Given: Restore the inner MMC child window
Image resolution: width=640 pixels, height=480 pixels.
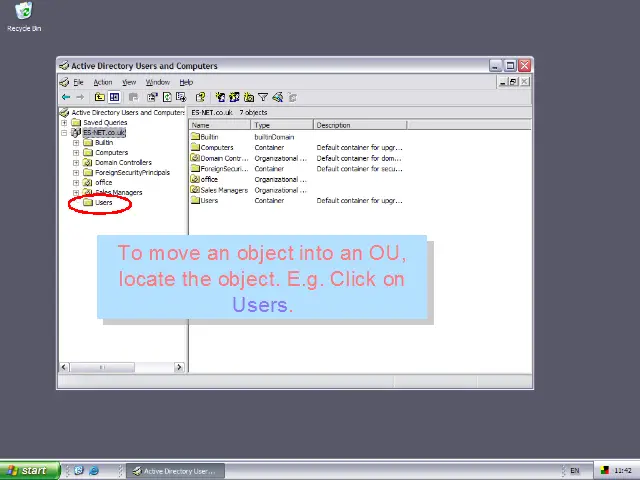Looking at the screenshot, I should [x=513, y=82].
